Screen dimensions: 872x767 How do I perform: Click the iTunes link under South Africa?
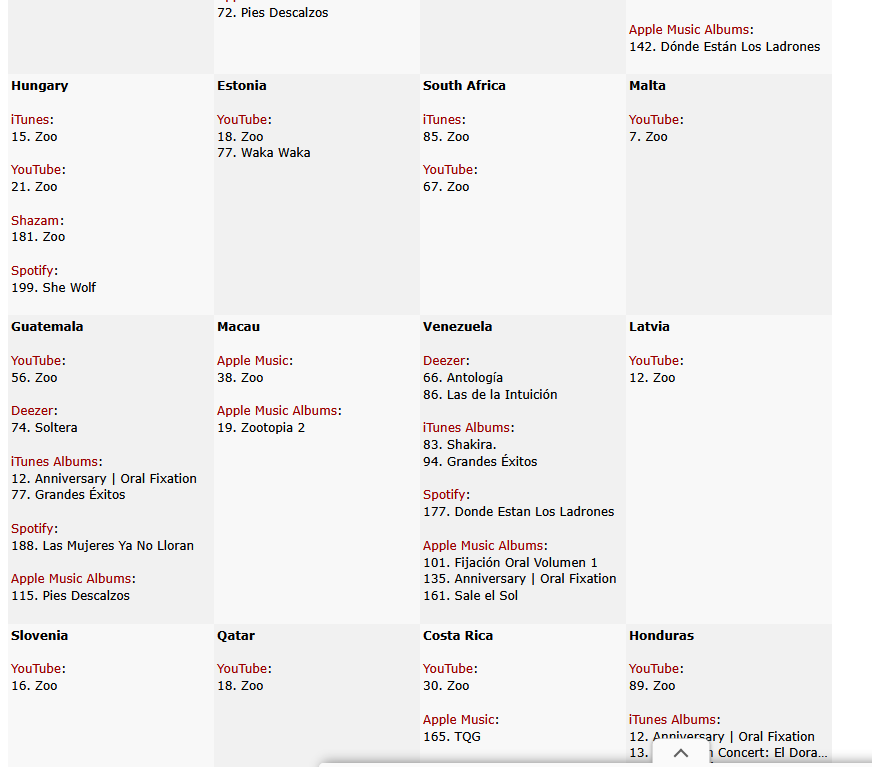(x=442, y=119)
